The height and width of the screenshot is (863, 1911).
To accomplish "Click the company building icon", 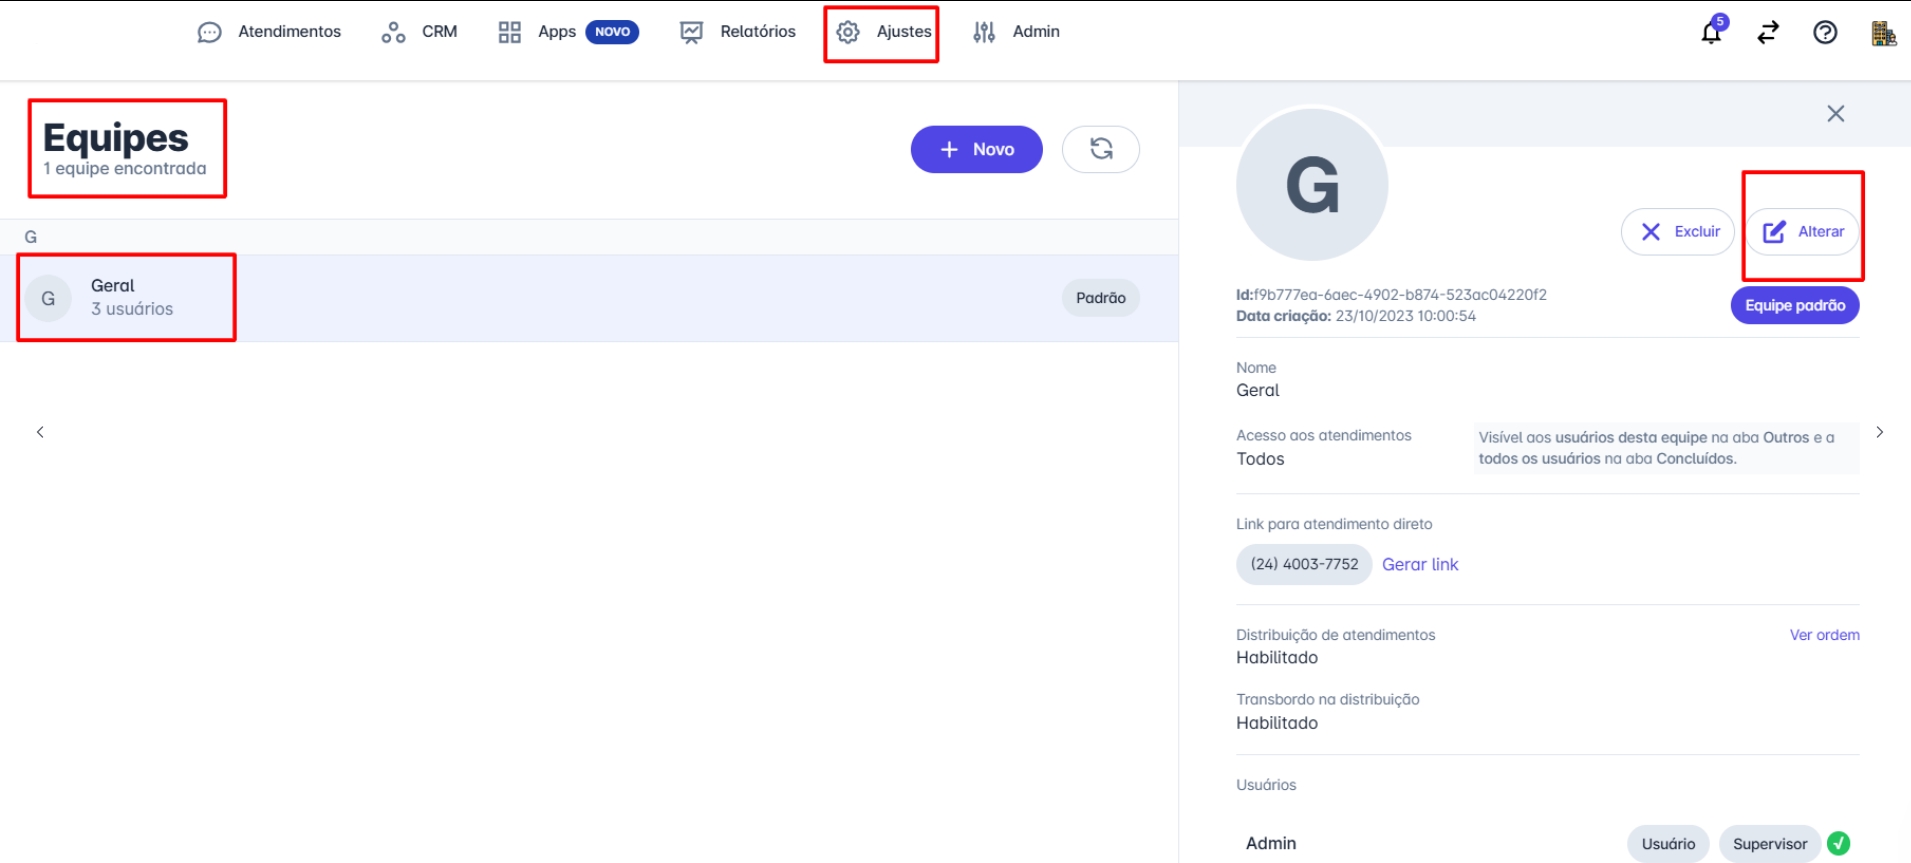I will point(1883,33).
